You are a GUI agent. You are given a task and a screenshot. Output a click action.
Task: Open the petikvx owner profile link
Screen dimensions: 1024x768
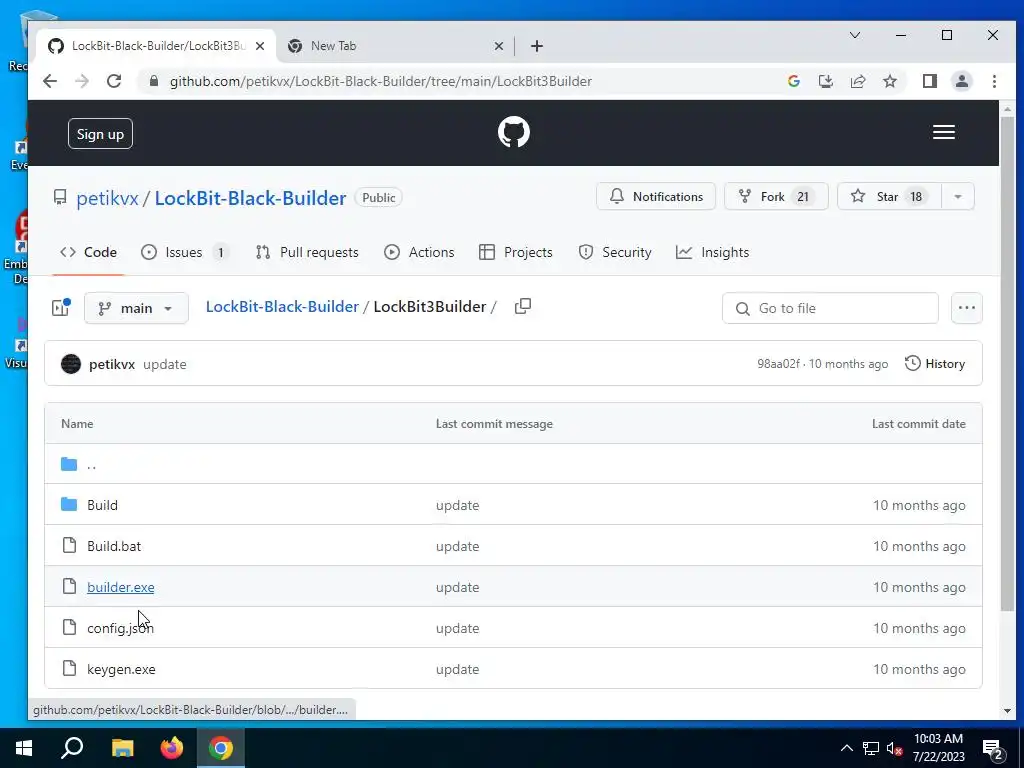tap(107, 198)
